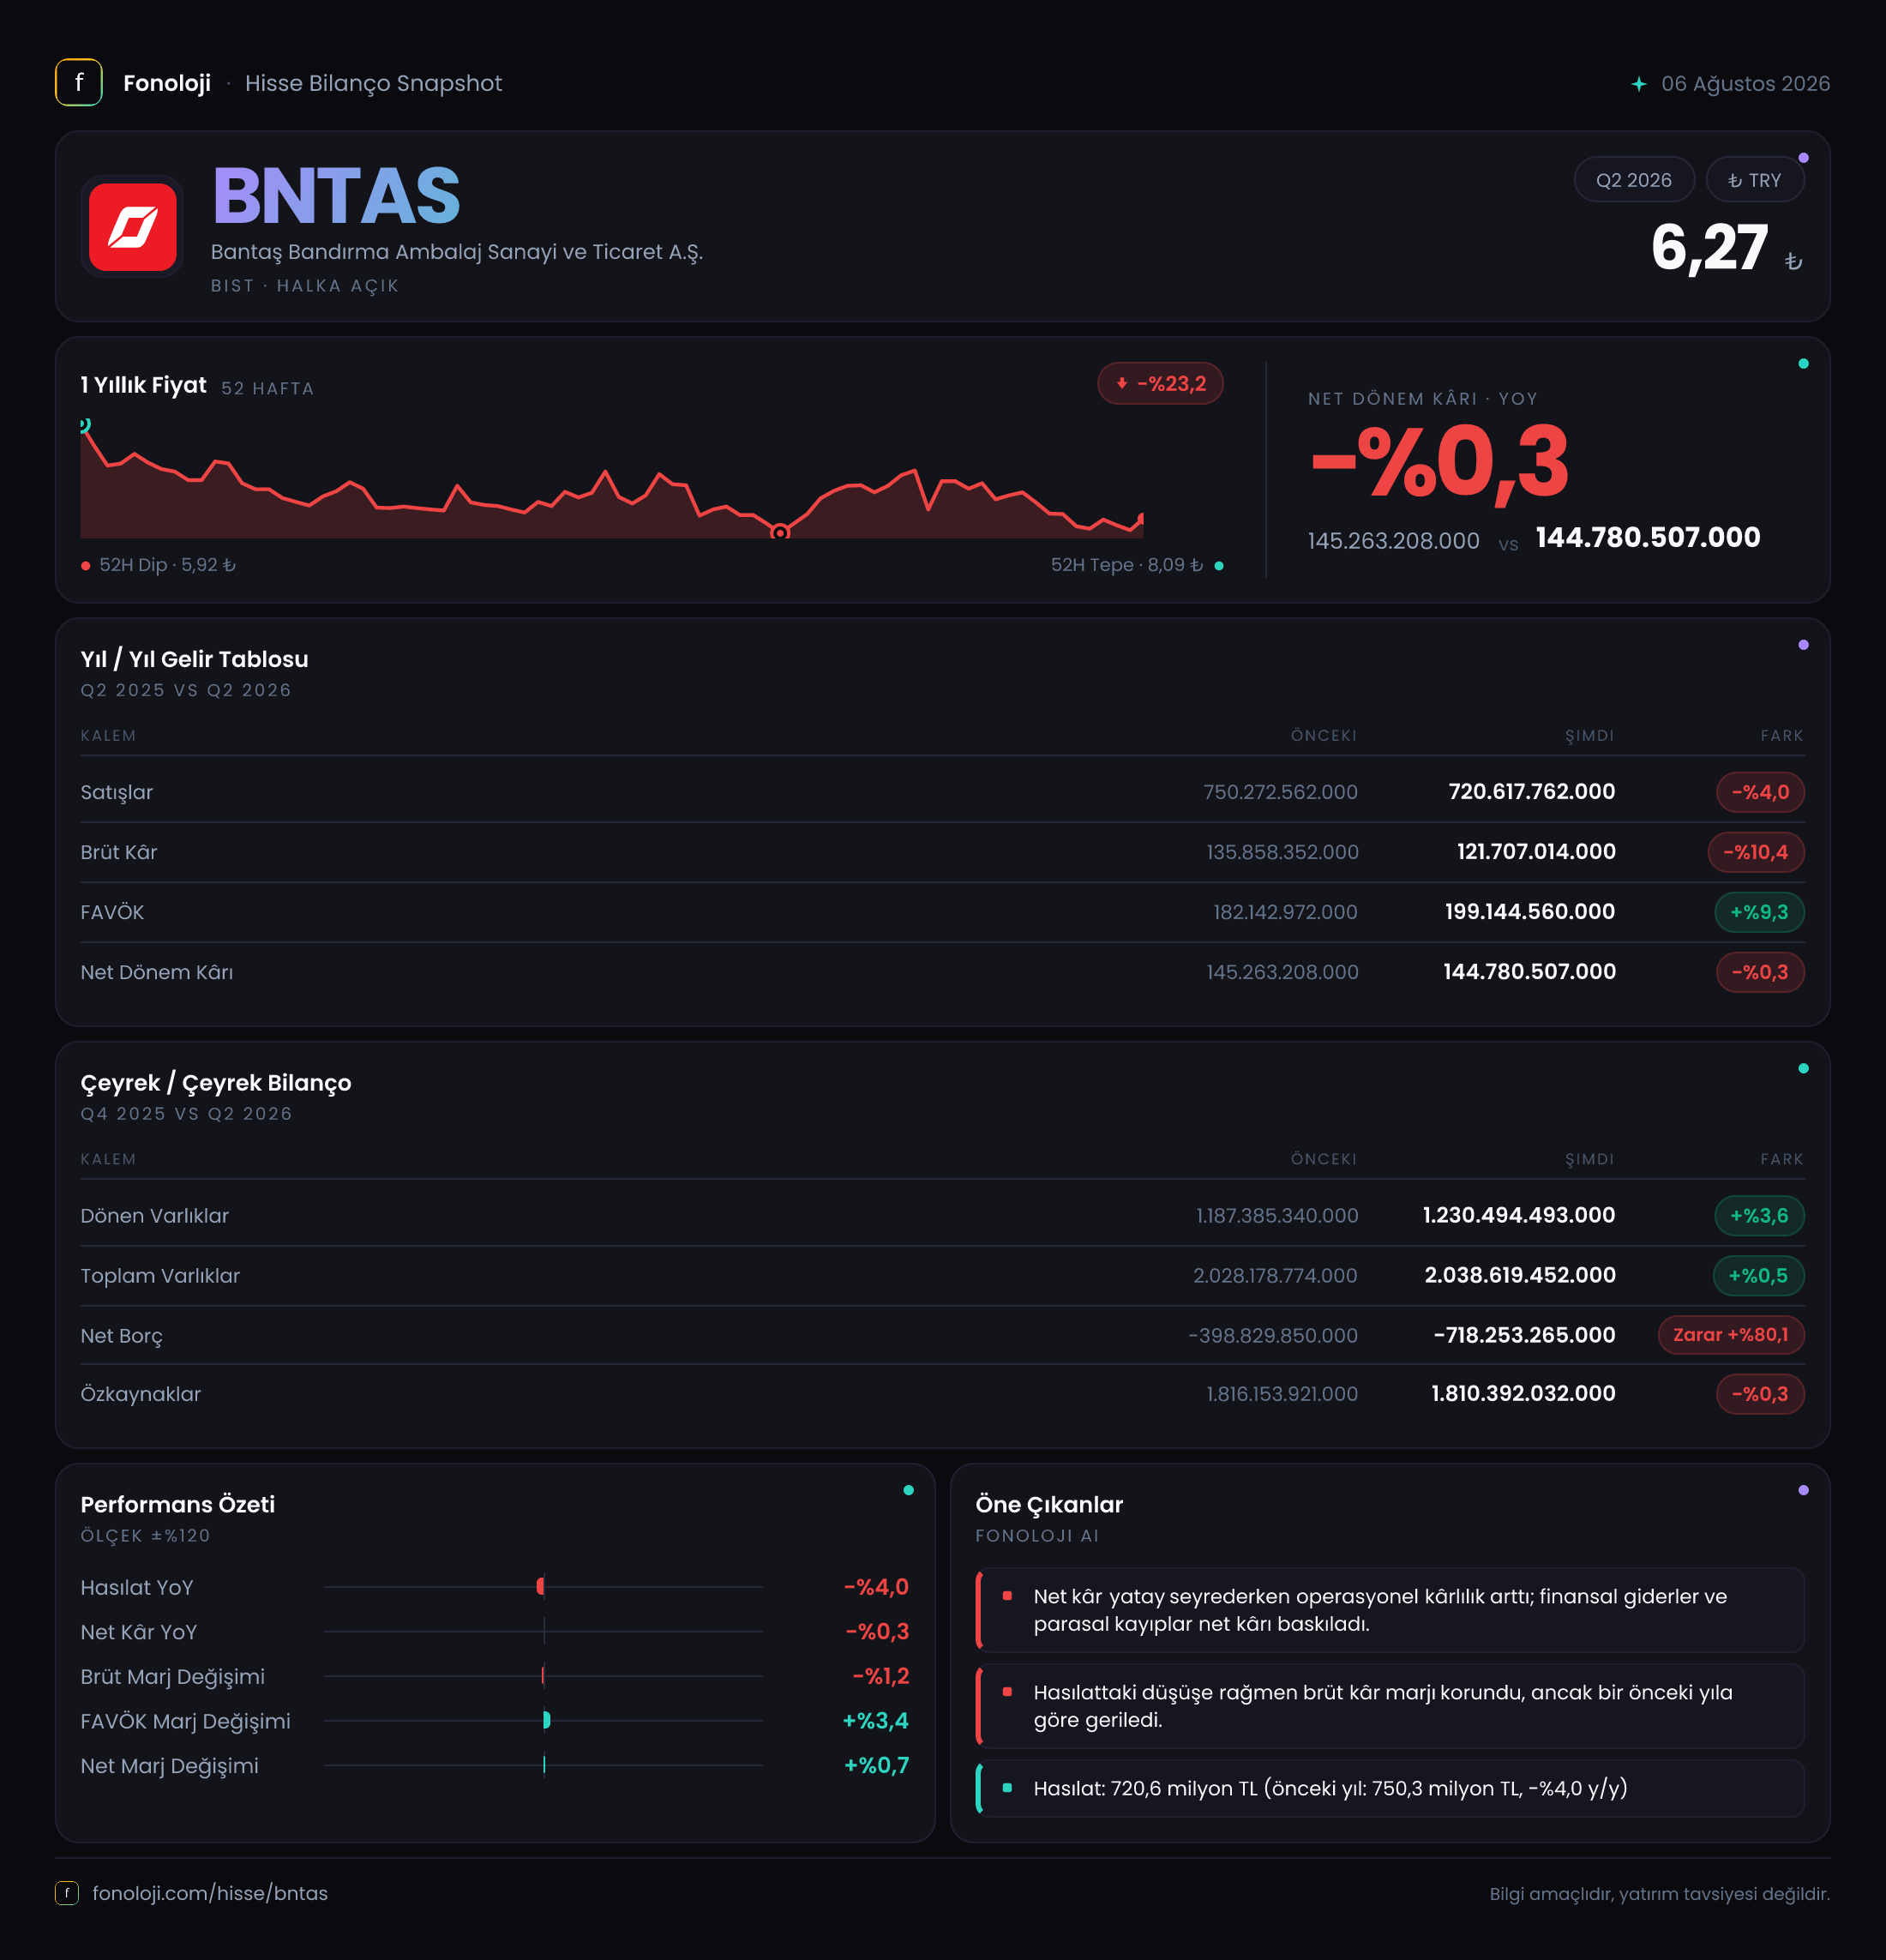Viewport: 1886px width, 1960px height.
Task: Click the -%23,2 yearly change badge
Action: click(x=1160, y=384)
